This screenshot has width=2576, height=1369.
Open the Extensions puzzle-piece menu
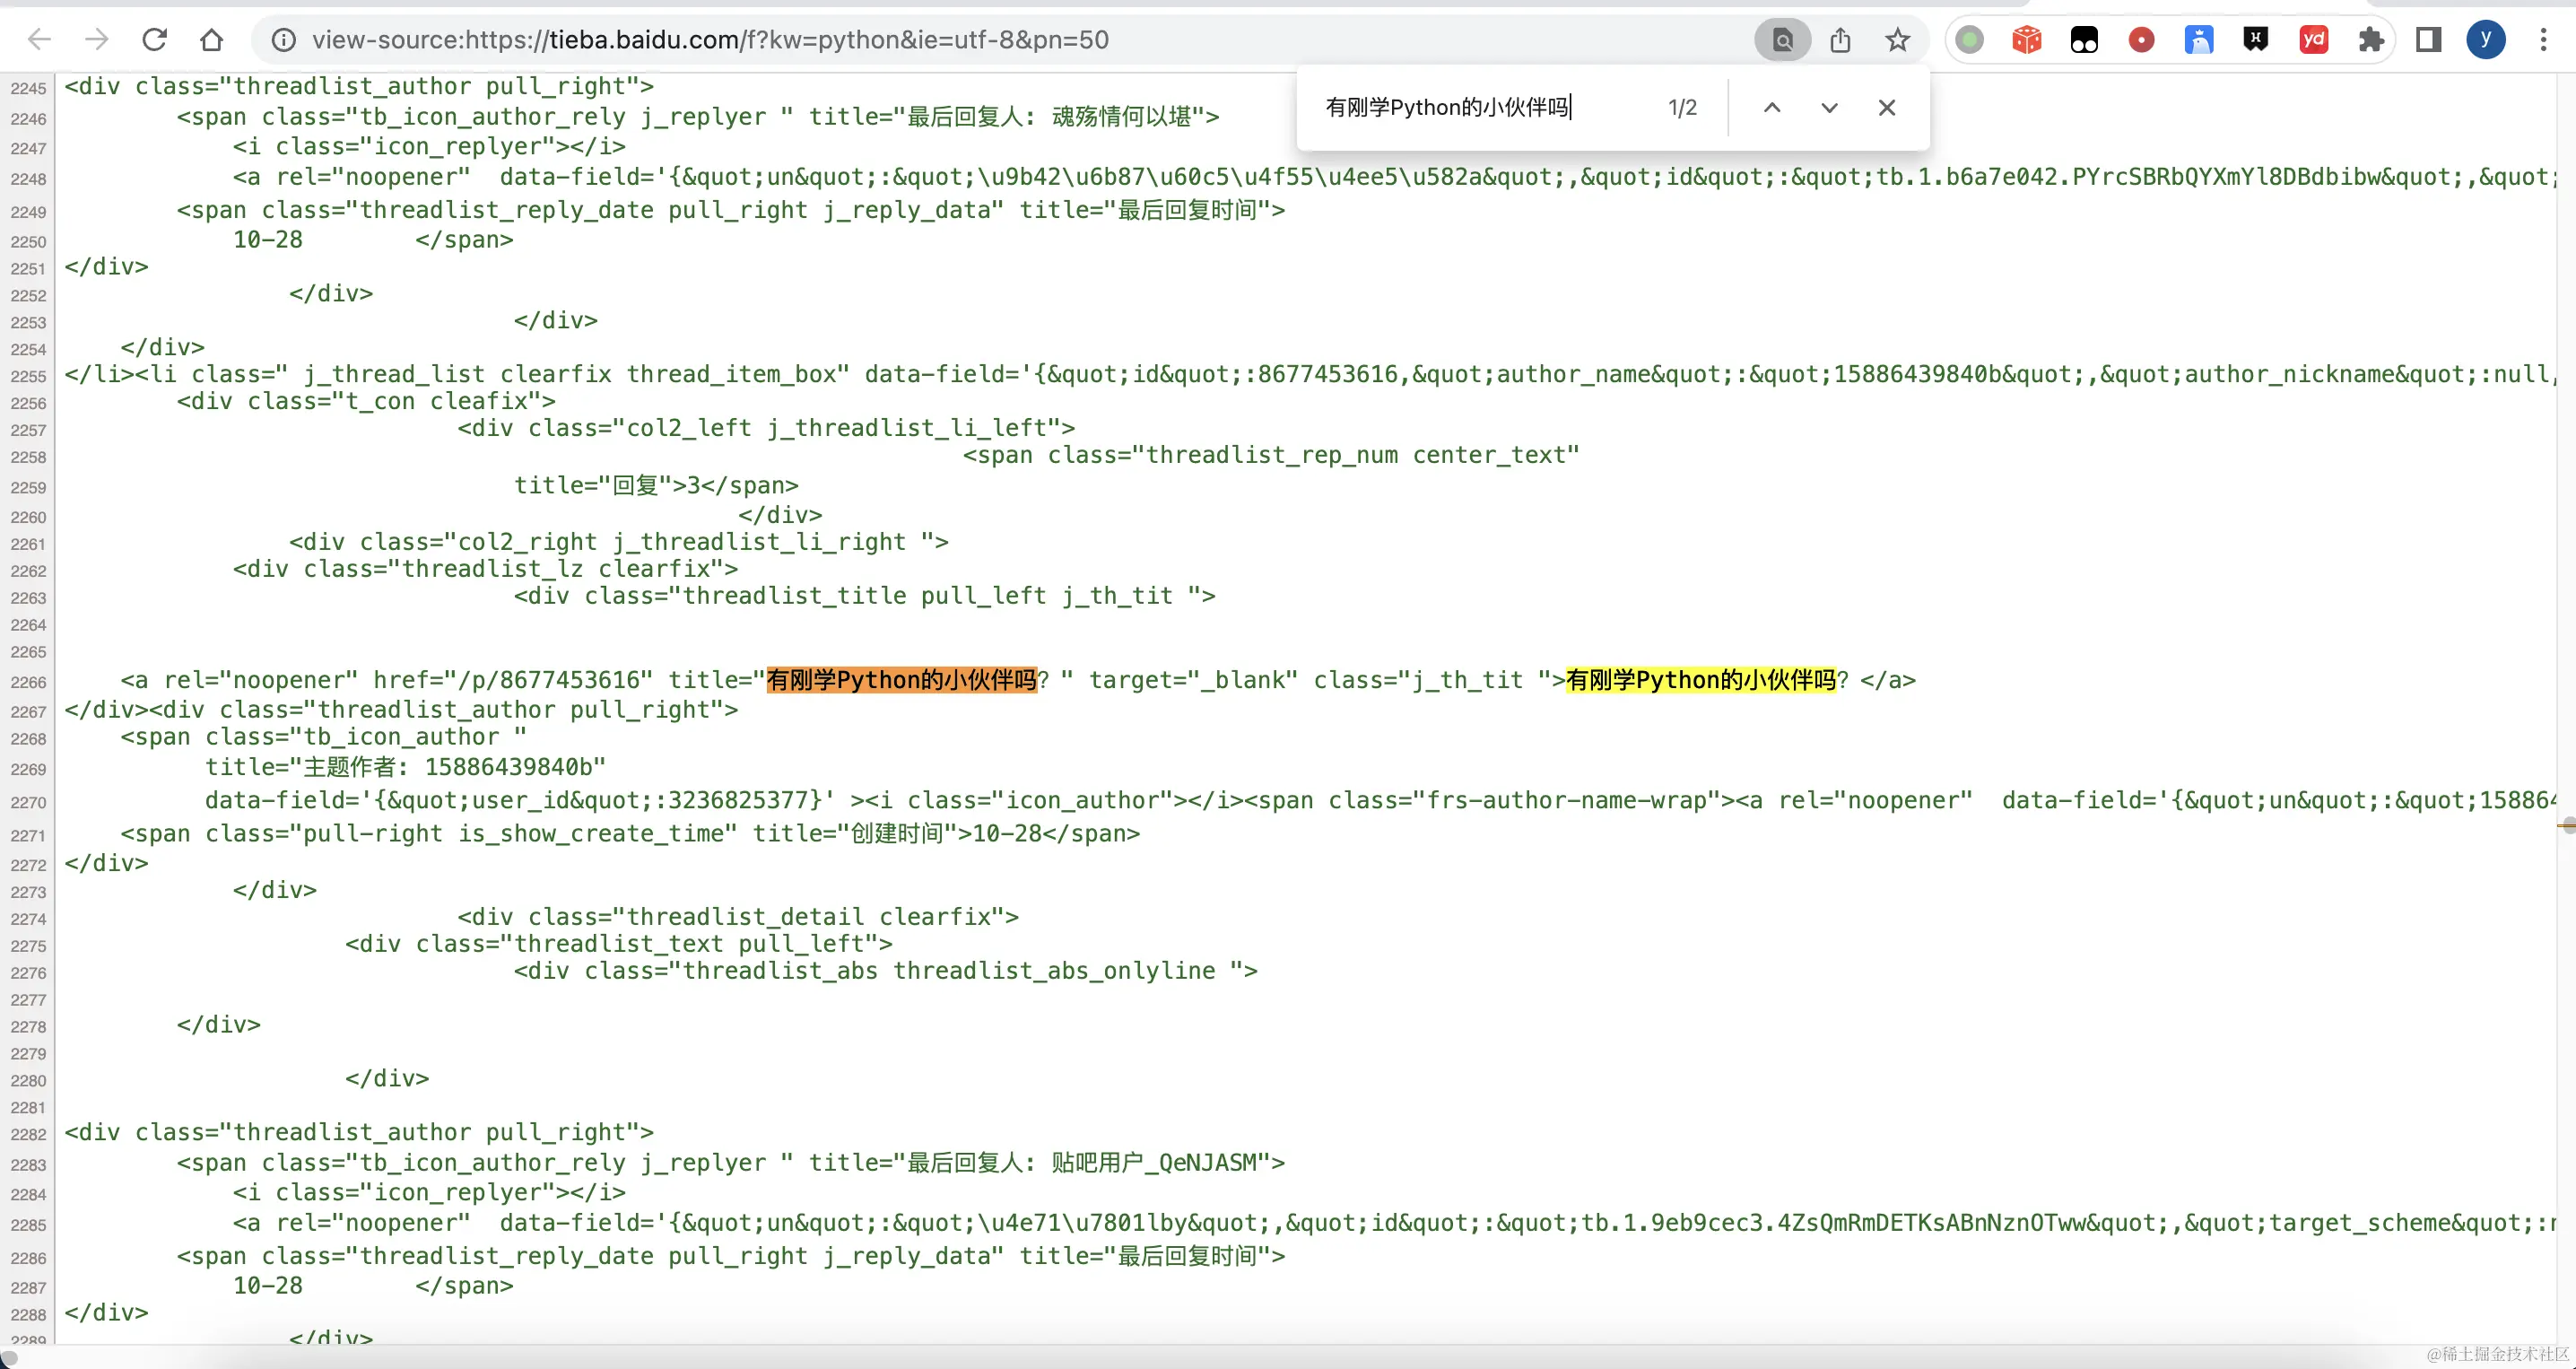pyautogui.click(x=2370, y=40)
